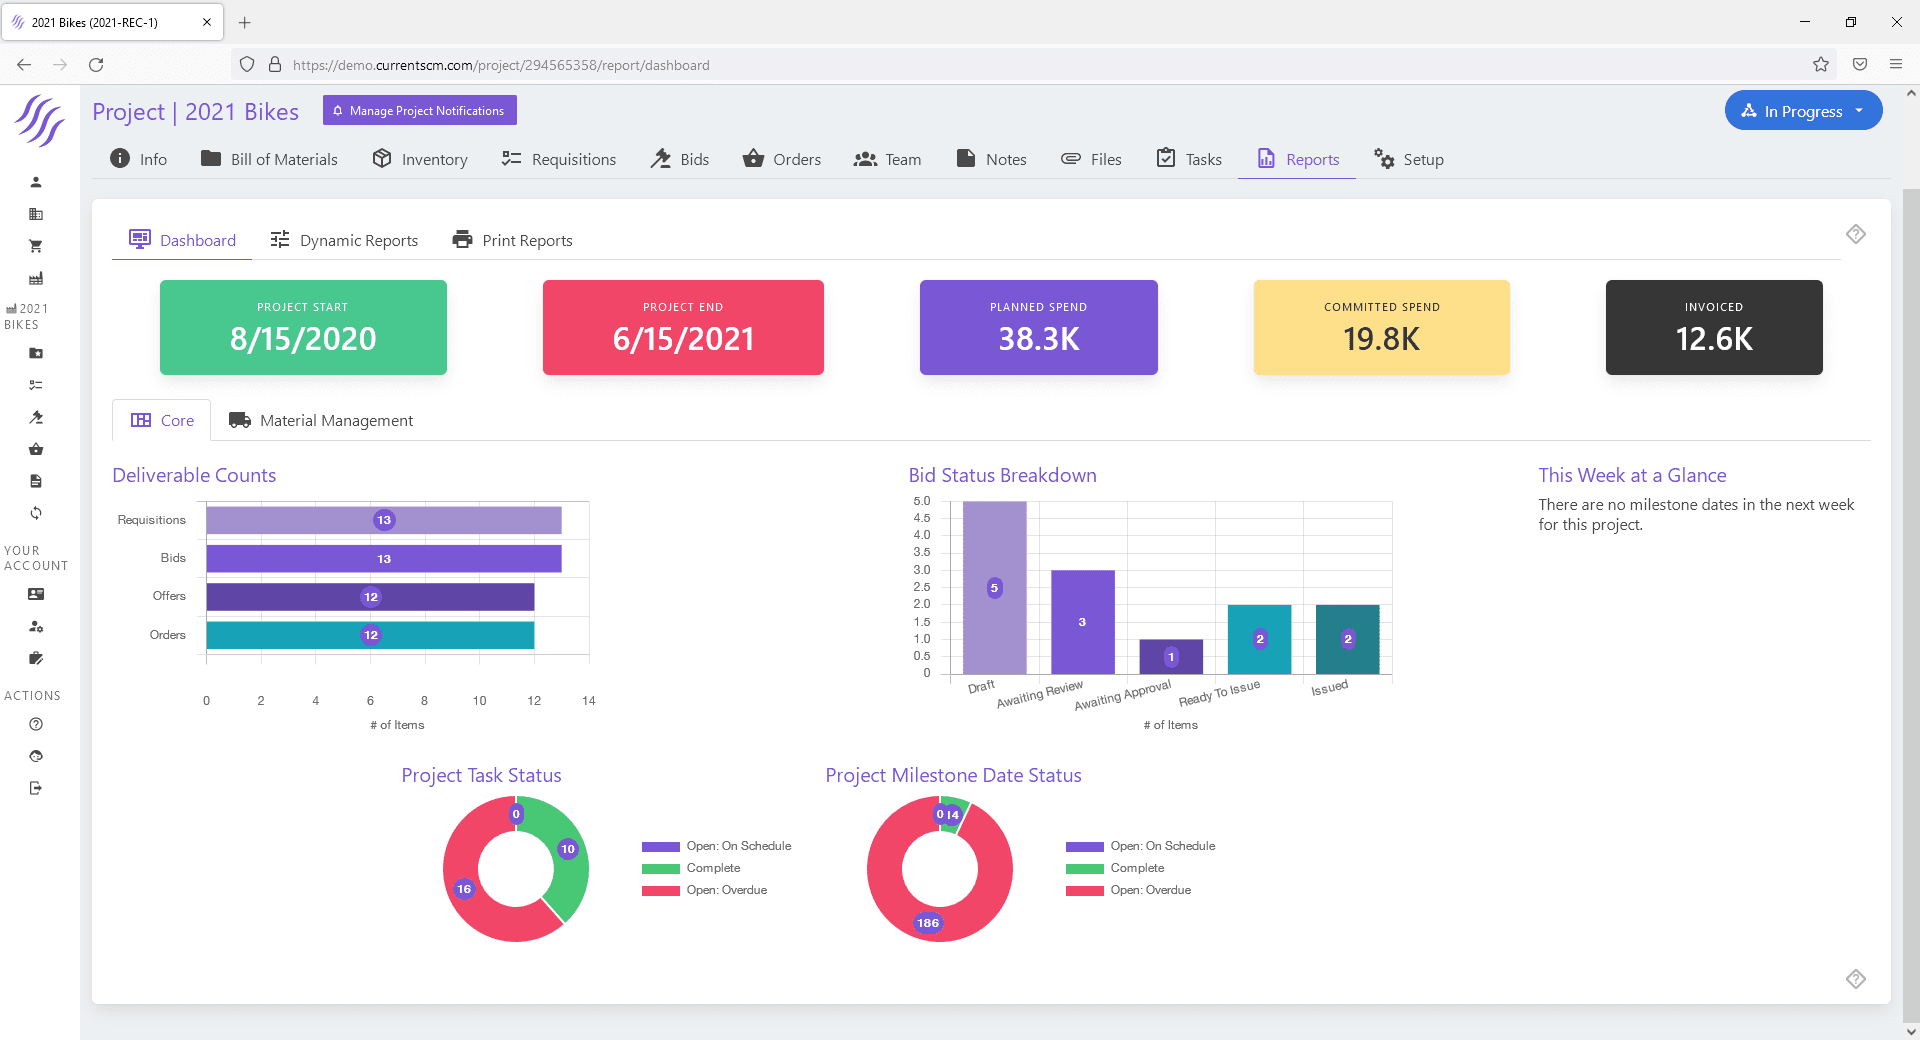The height and width of the screenshot is (1040, 1920).
Task: Click Manage Project Notifications button
Action: 419,111
